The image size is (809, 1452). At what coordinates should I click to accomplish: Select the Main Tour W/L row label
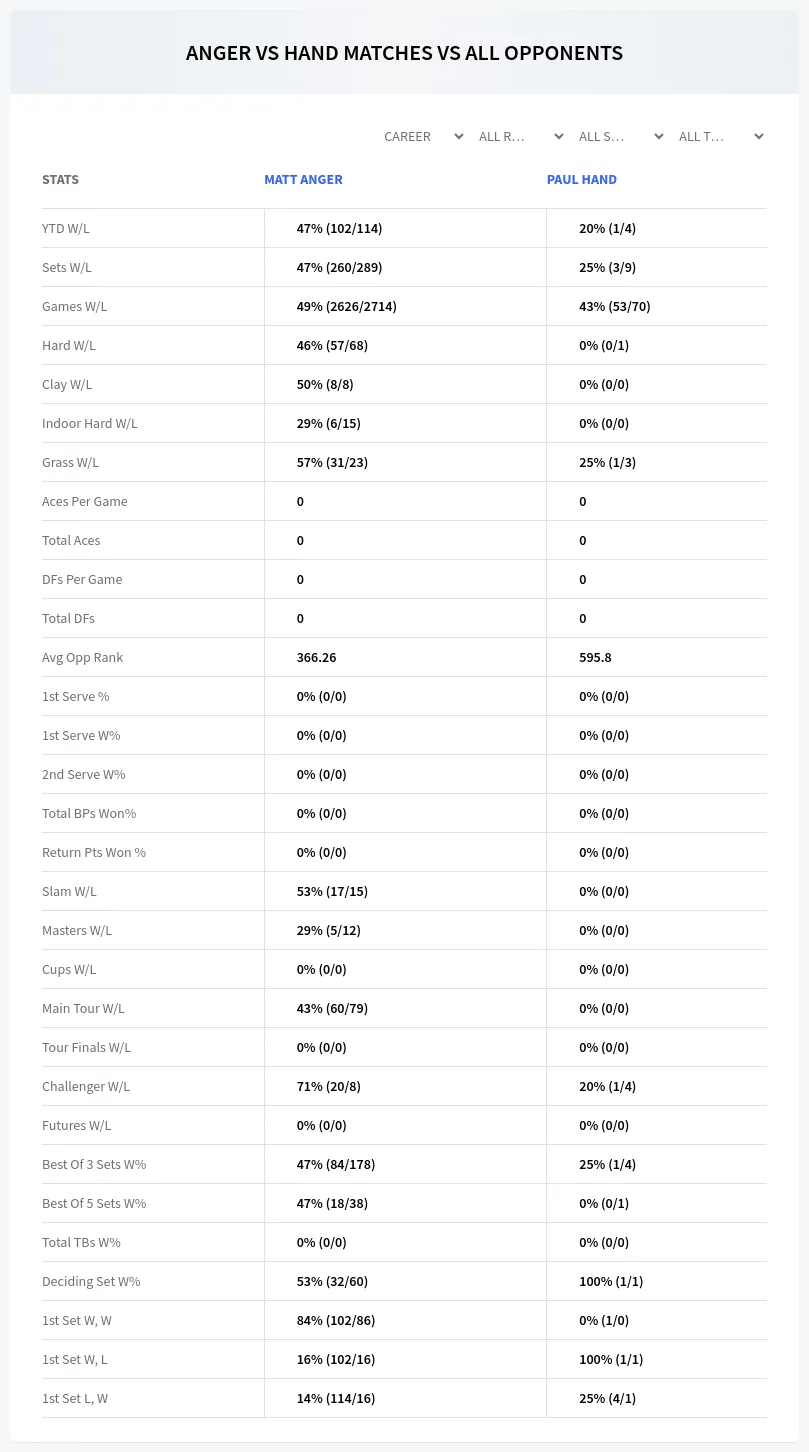point(83,1008)
